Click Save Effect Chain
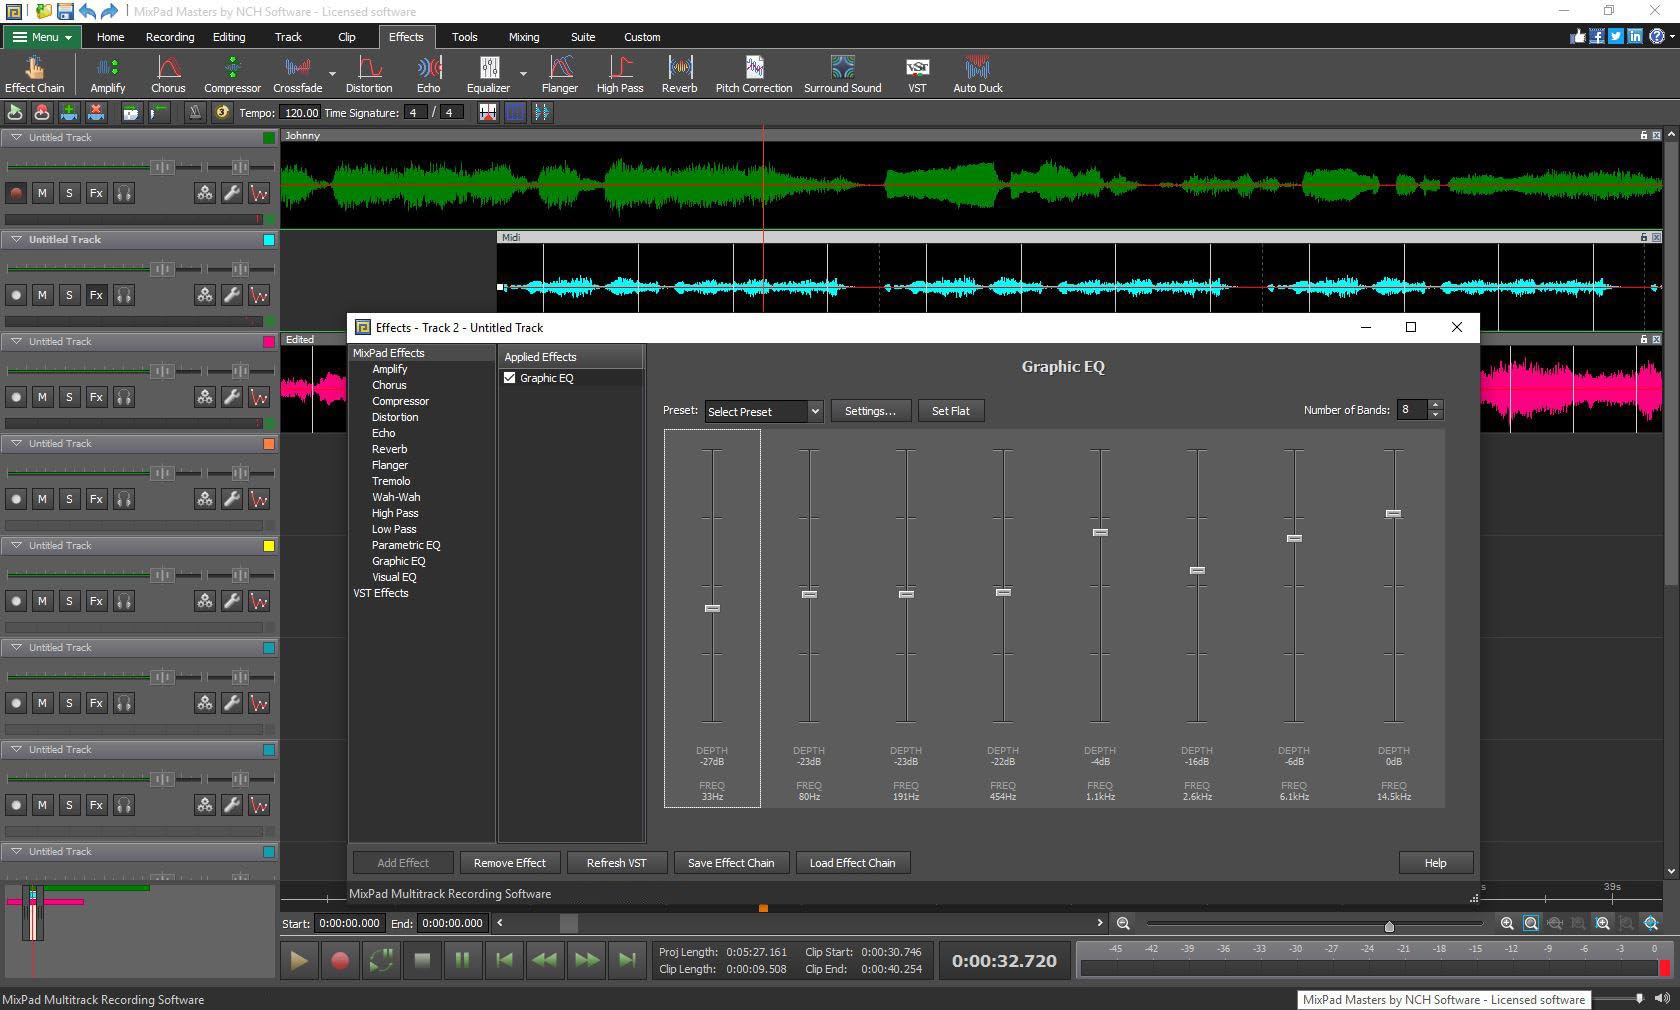The width and height of the screenshot is (1680, 1010). coord(731,862)
